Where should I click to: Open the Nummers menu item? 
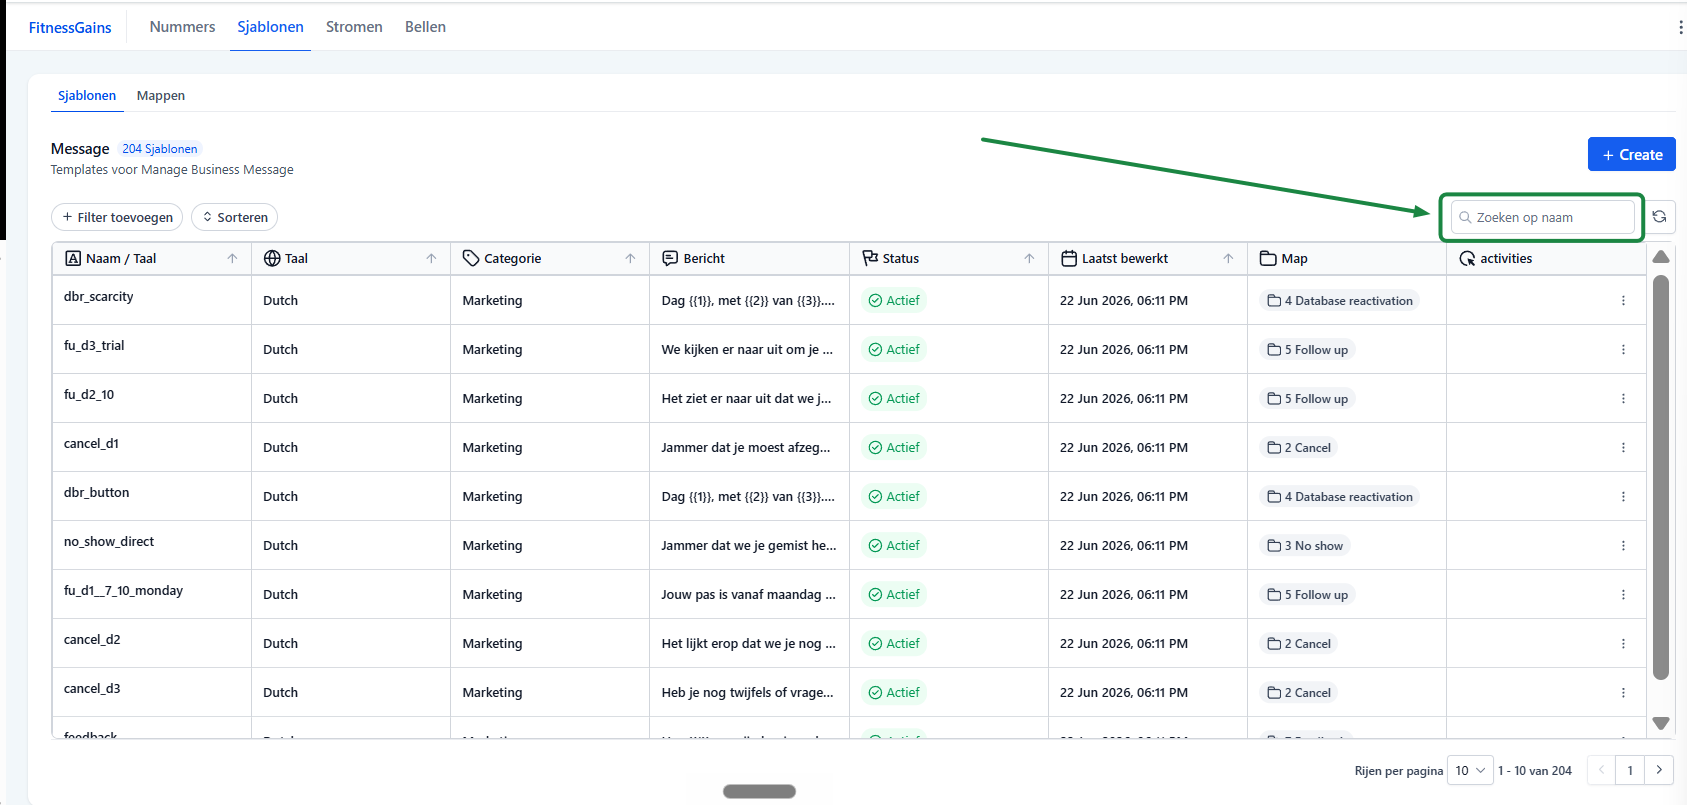click(182, 27)
